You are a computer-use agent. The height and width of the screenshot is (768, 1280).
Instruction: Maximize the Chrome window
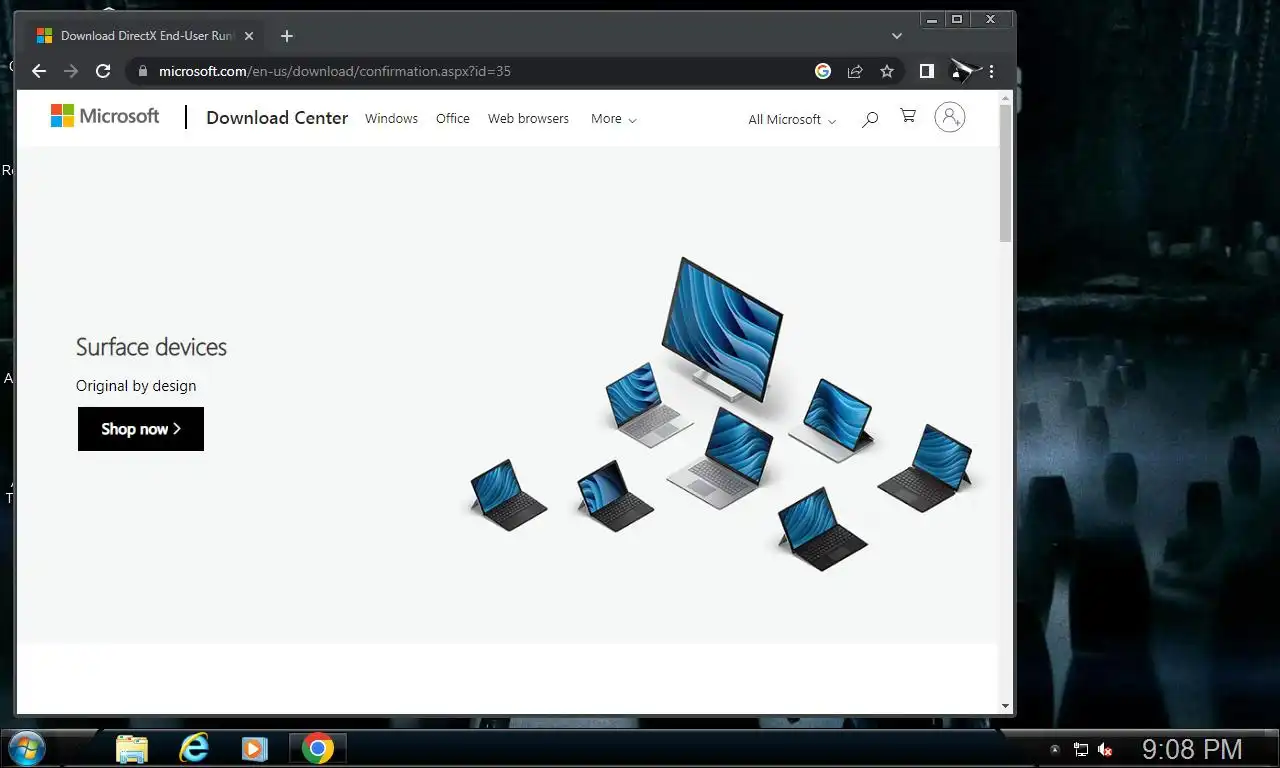pyautogui.click(x=957, y=19)
